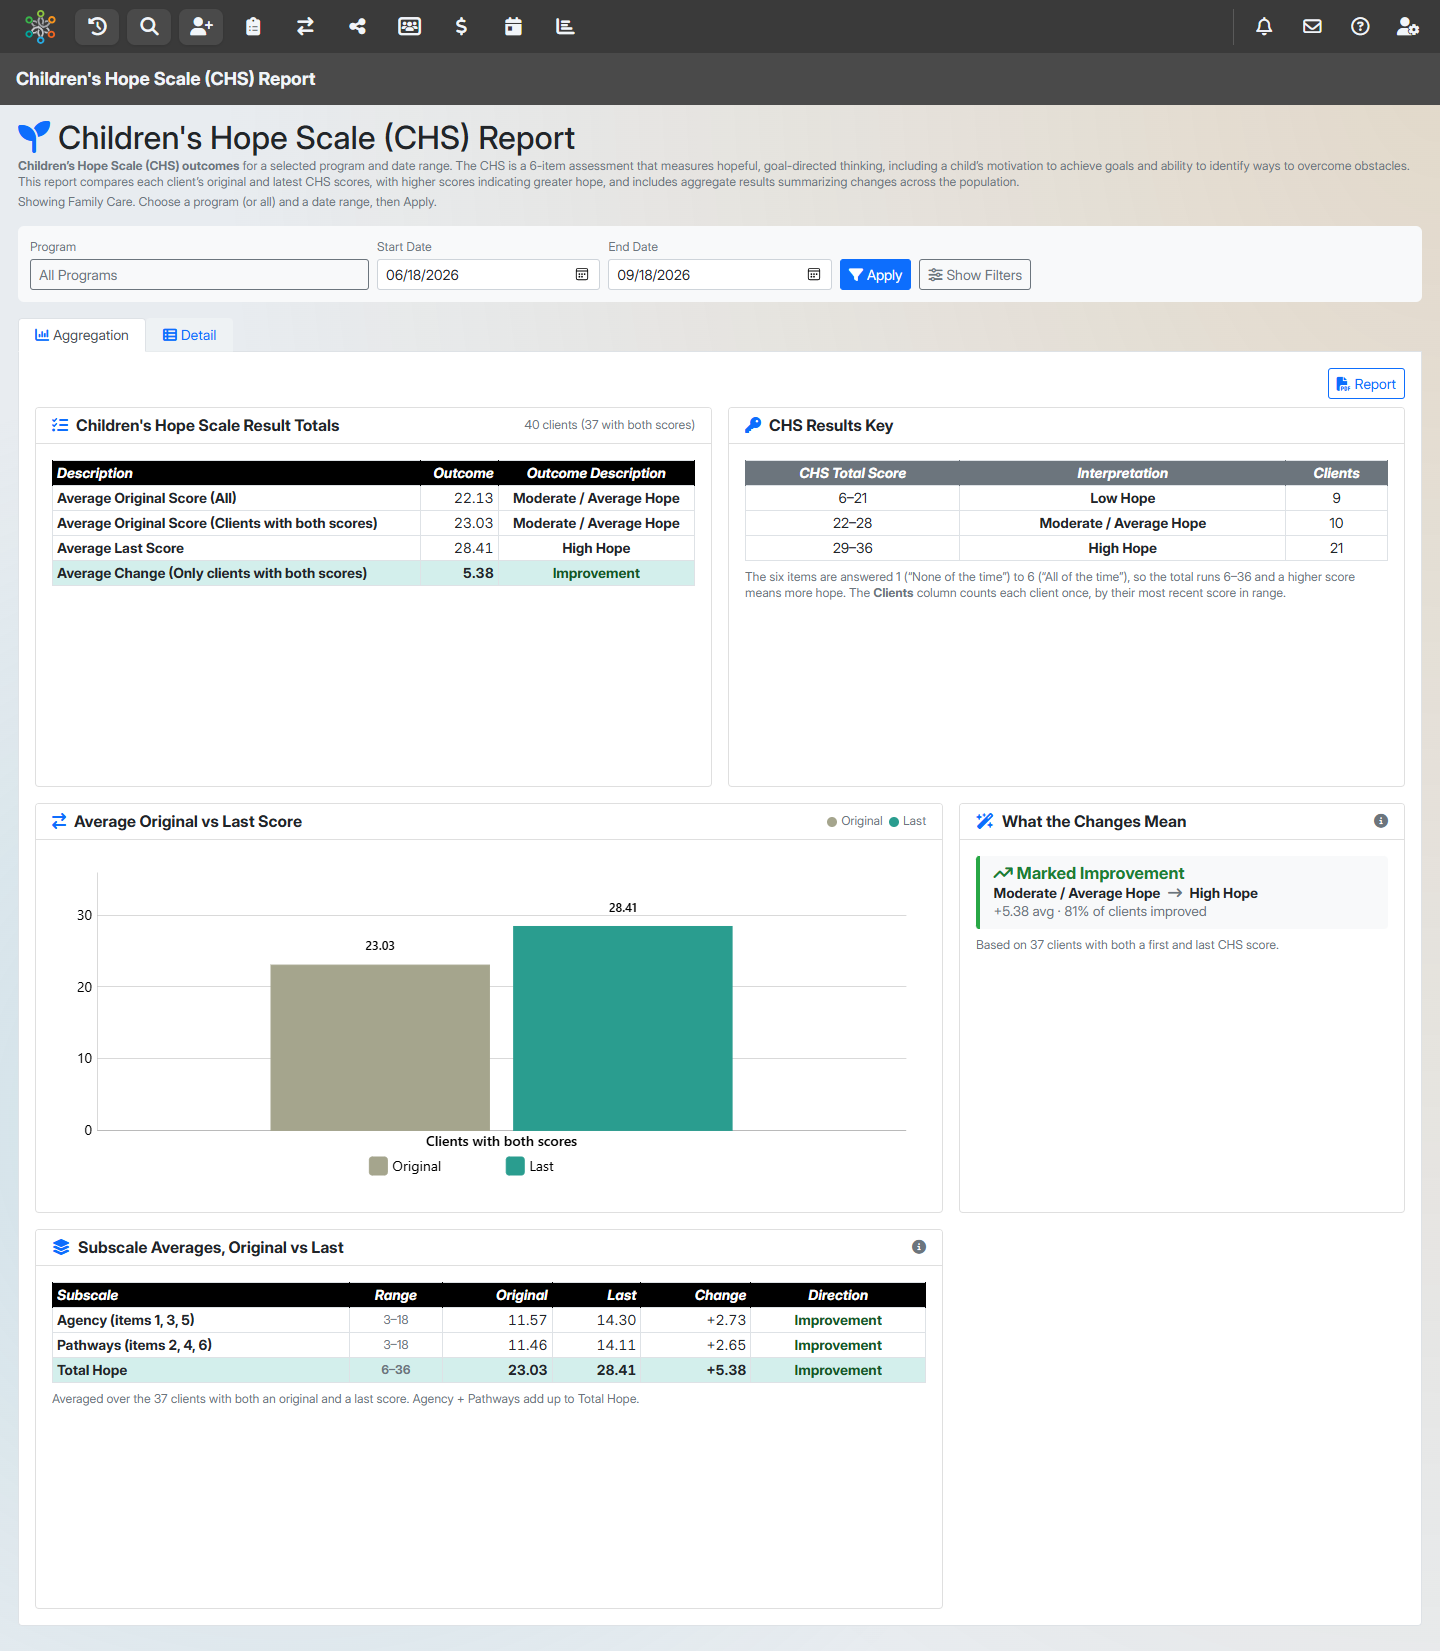Open the Start Date calendar picker icon
The image size is (1440, 1651).
coord(582,275)
